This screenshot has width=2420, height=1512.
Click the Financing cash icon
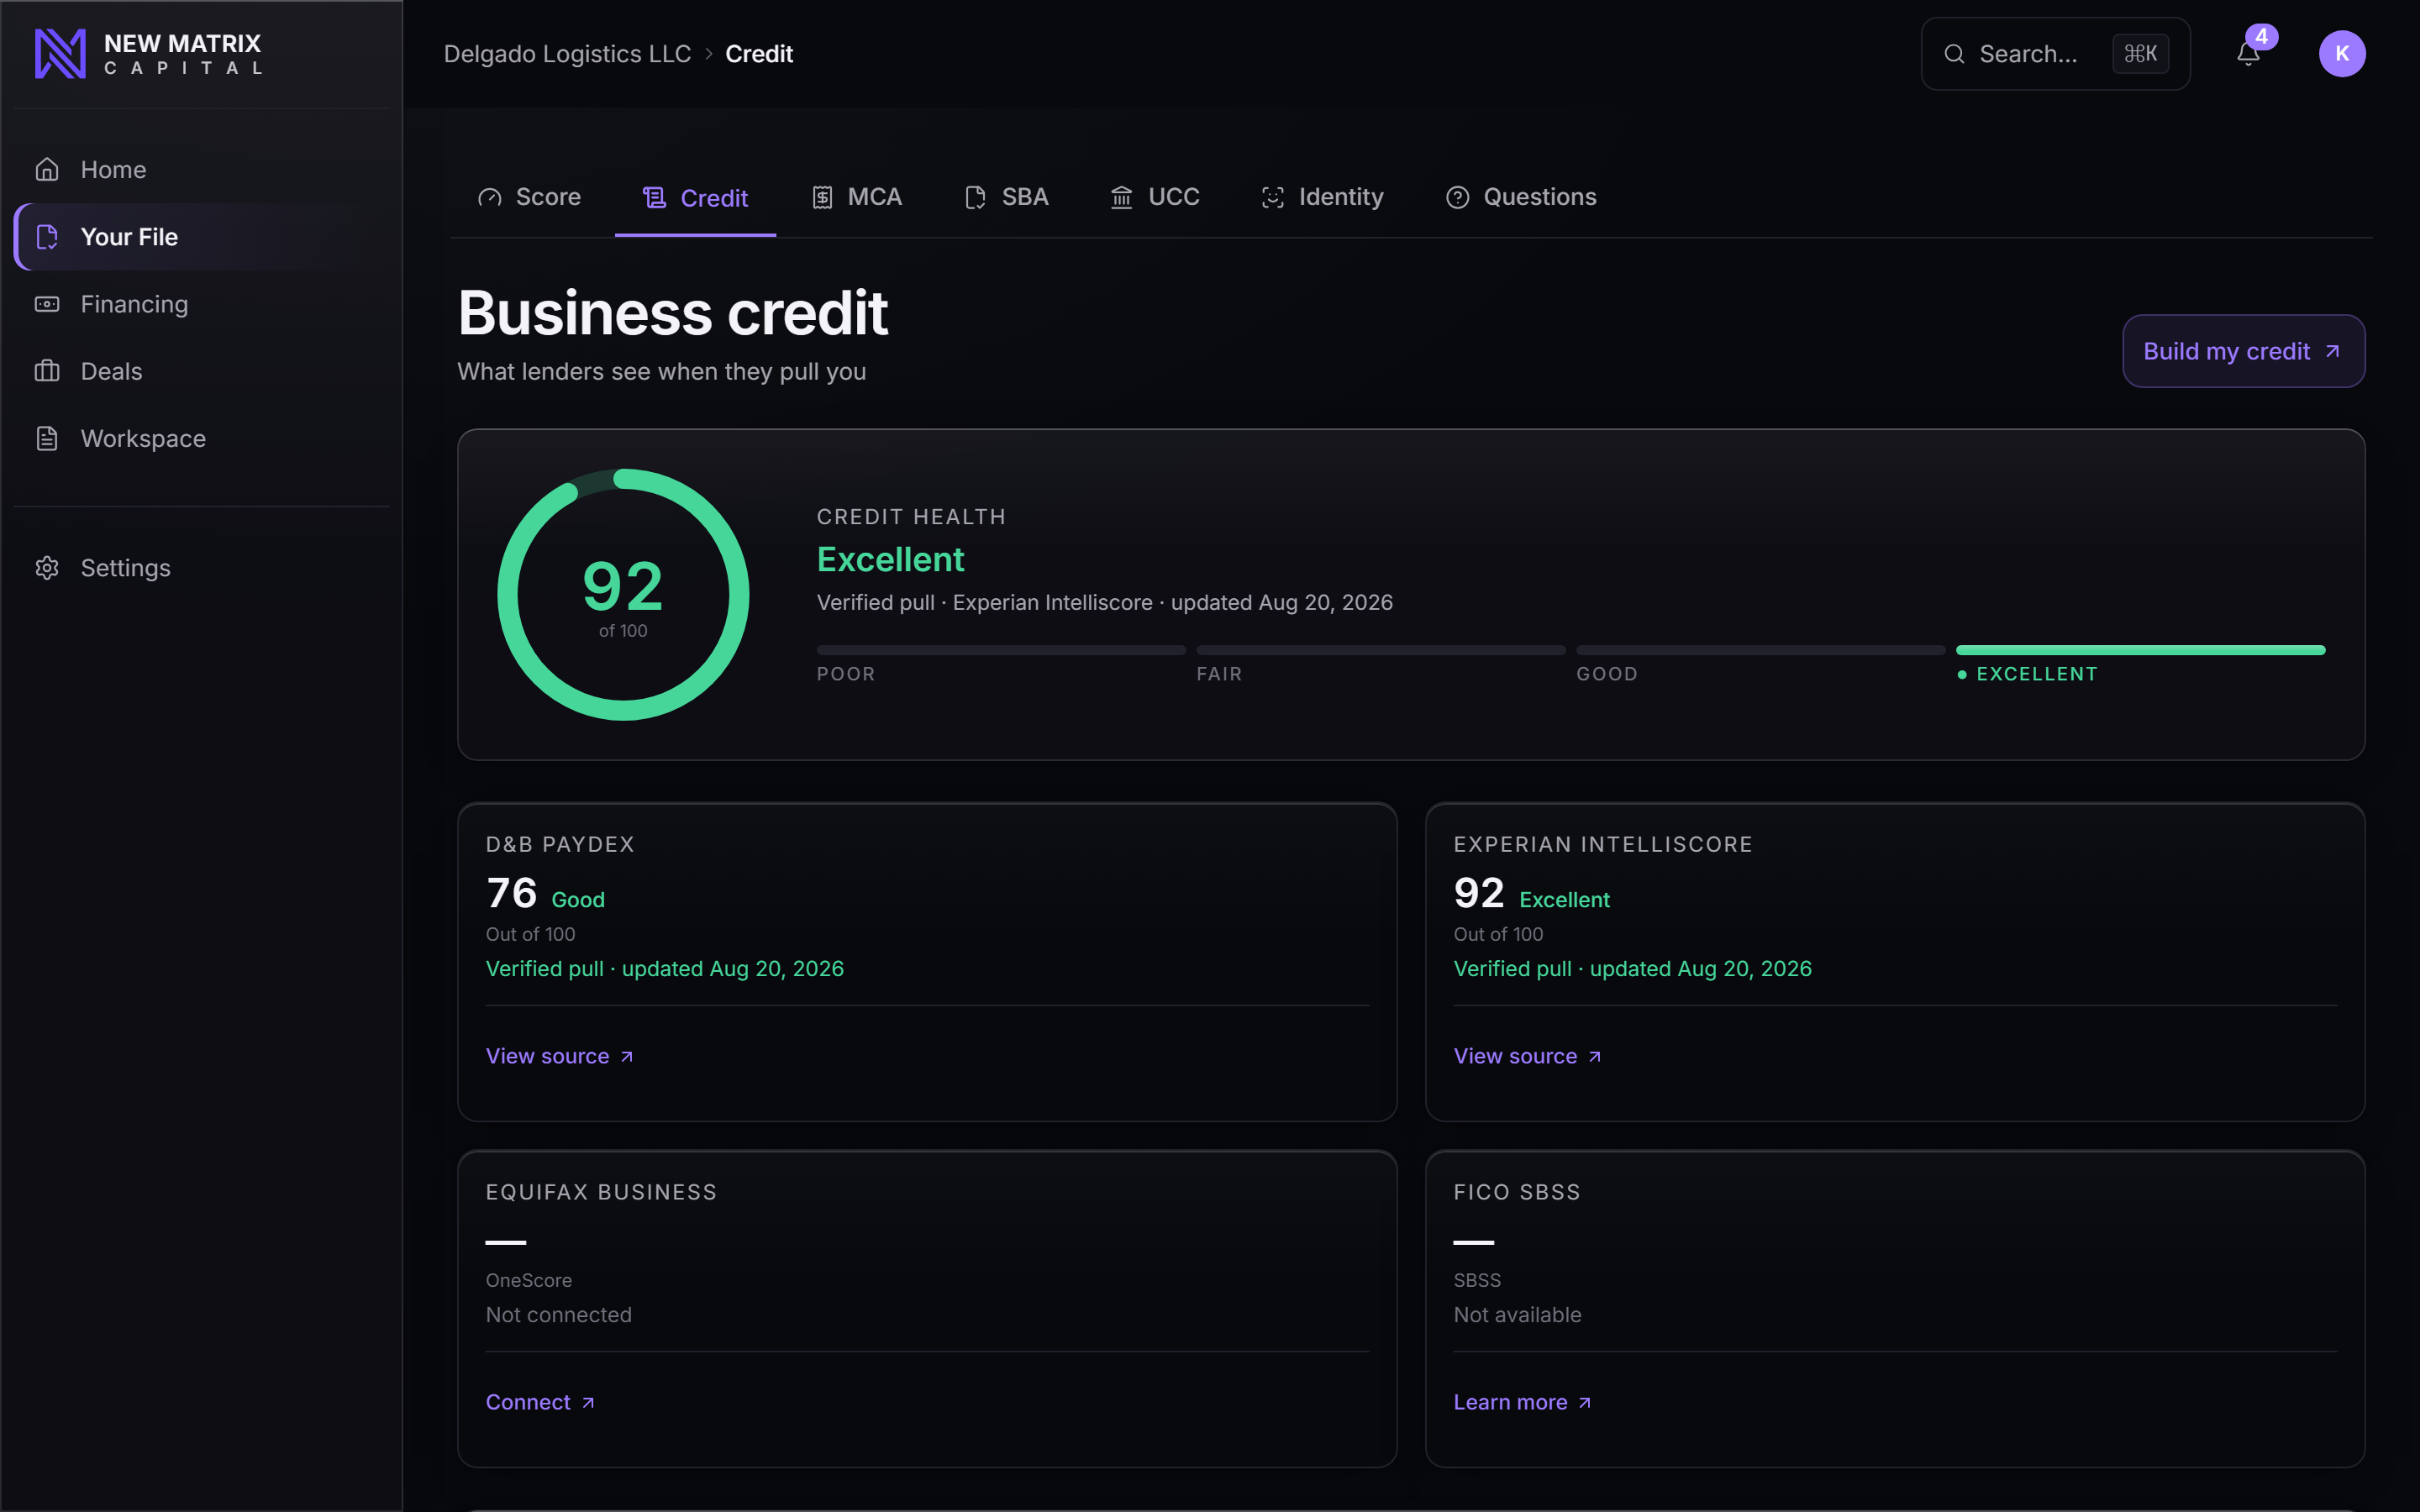[47, 304]
